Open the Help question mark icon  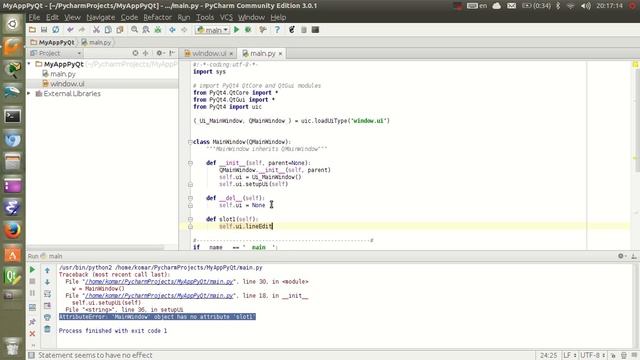pyautogui.click(x=277, y=30)
